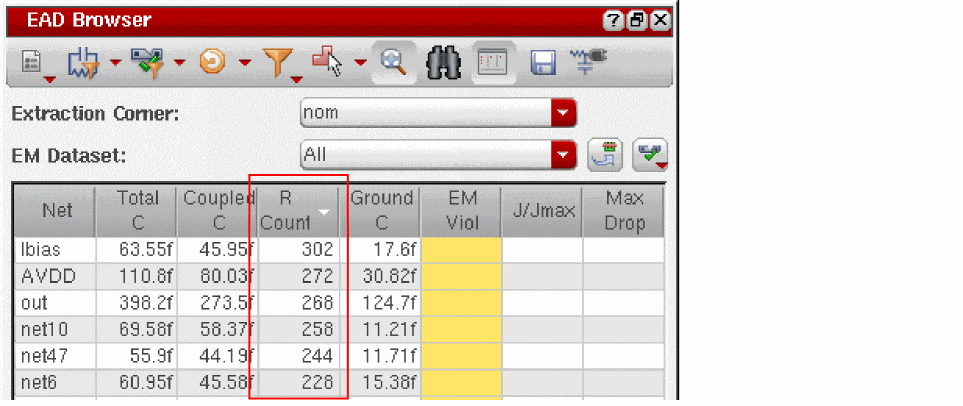Image resolution: width=963 pixels, height=406 pixels.
Task: Click Coupled C value 58.37f
Action: (x=226, y=330)
